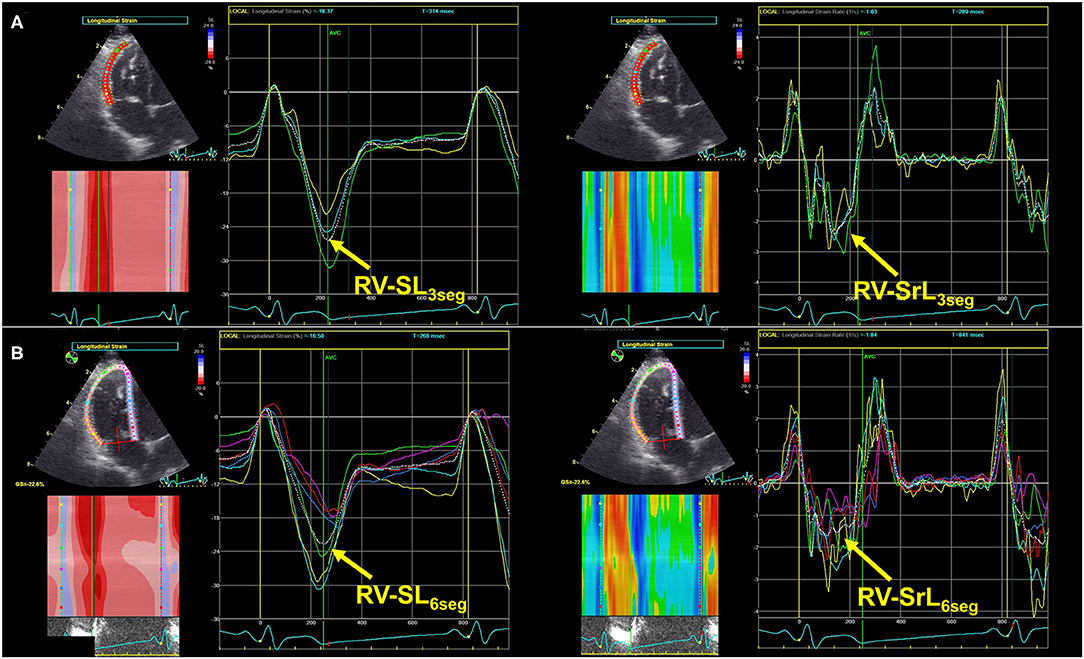Click the six-segment echo image in panel B strain view
This screenshot has height=659, width=1084.
(x=112, y=419)
